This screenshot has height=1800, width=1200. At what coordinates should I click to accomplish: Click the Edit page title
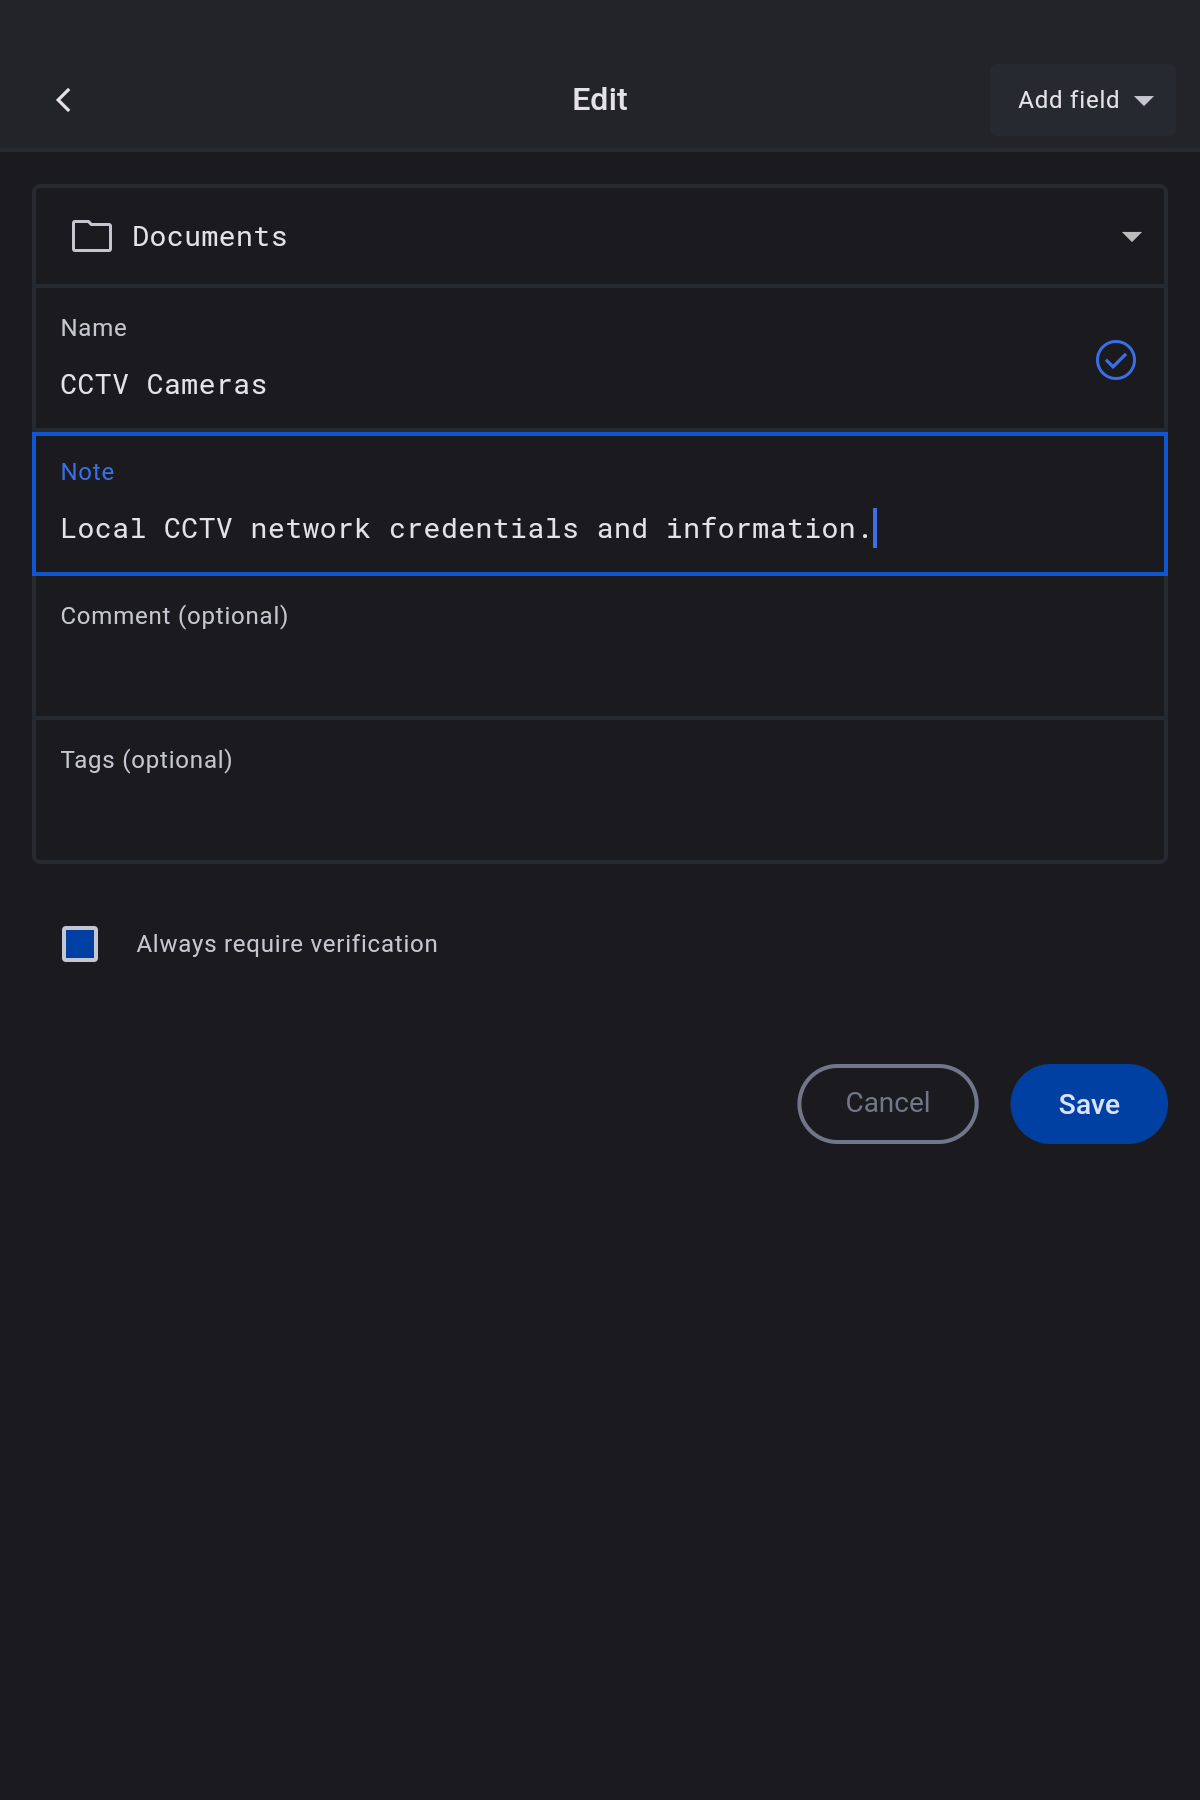pyautogui.click(x=600, y=100)
